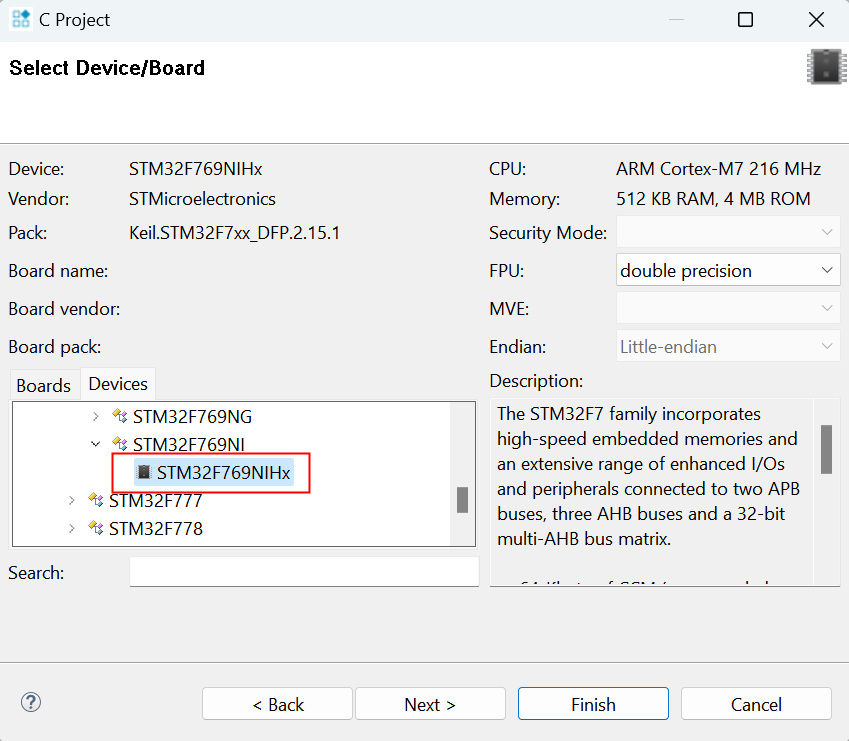Click the STM32F769NIHx device chip icon

coord(144,473)
